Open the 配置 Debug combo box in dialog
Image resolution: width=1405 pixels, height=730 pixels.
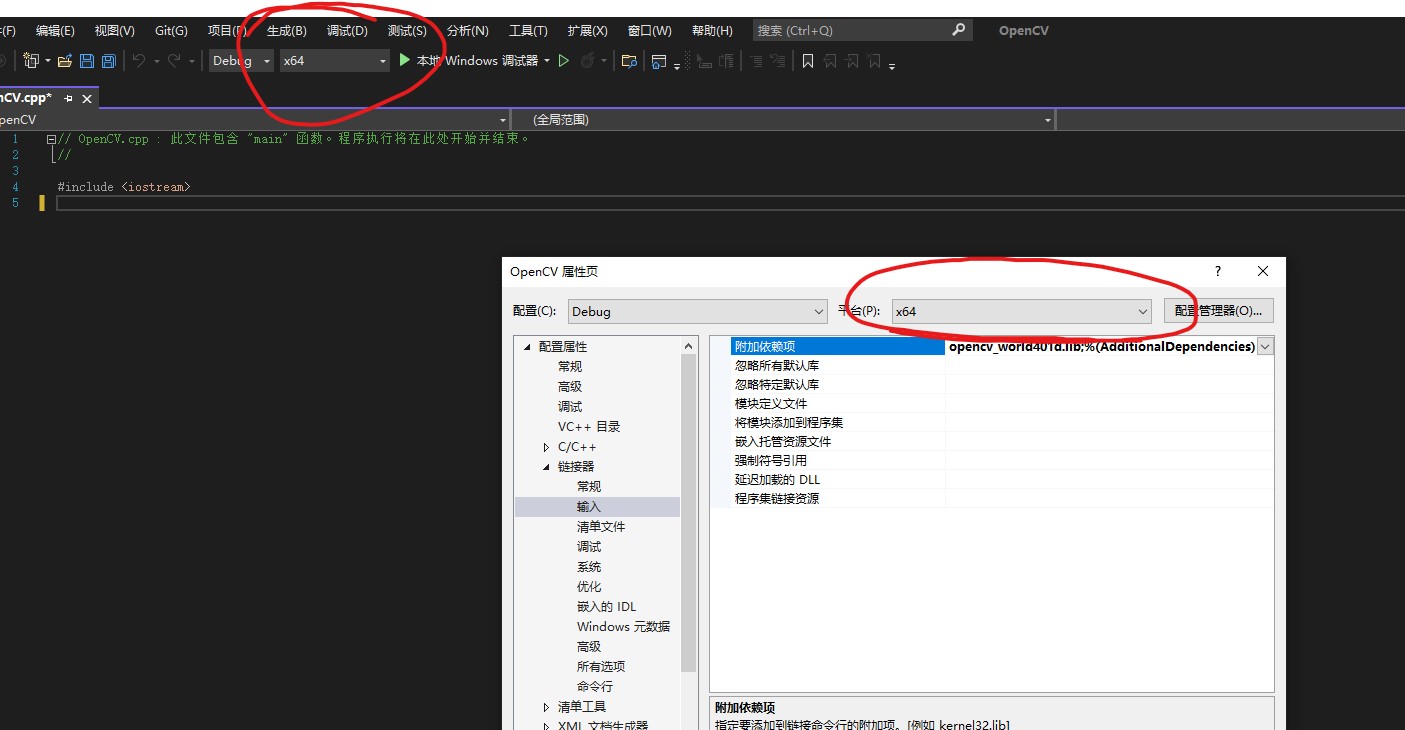[x=697, y=311]
